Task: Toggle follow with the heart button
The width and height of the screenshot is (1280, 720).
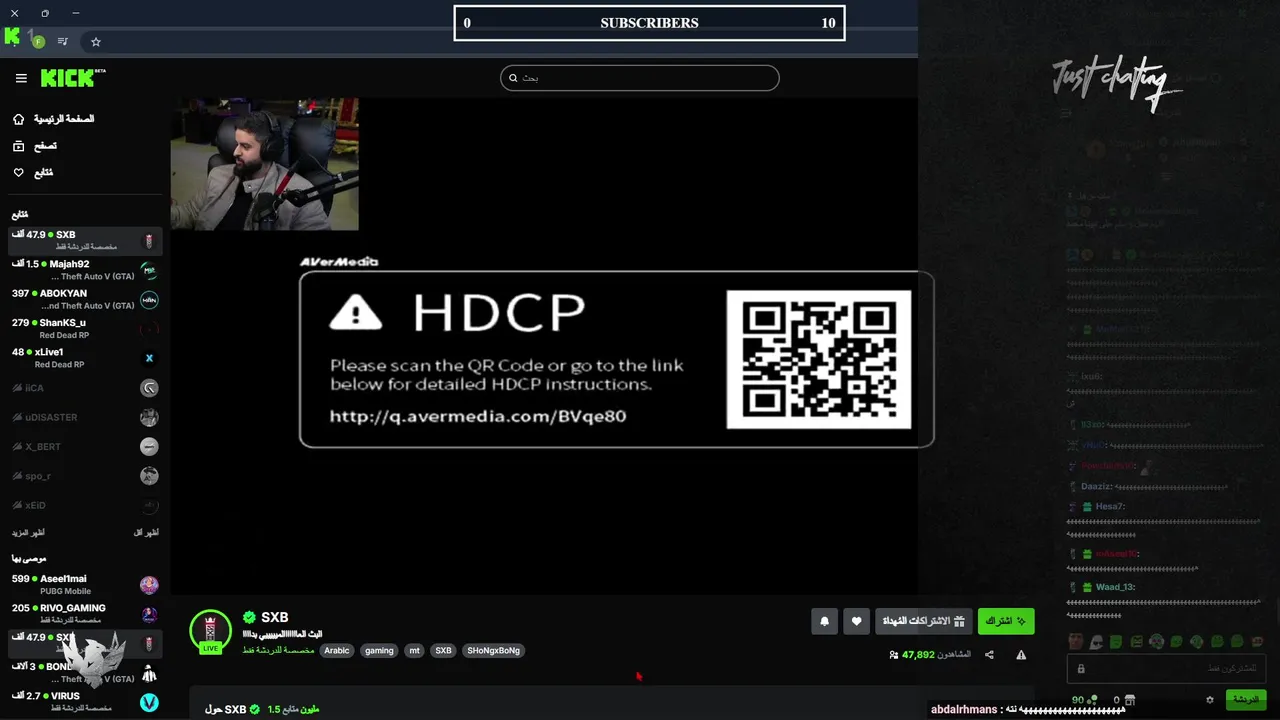Action: click(856, 621)
